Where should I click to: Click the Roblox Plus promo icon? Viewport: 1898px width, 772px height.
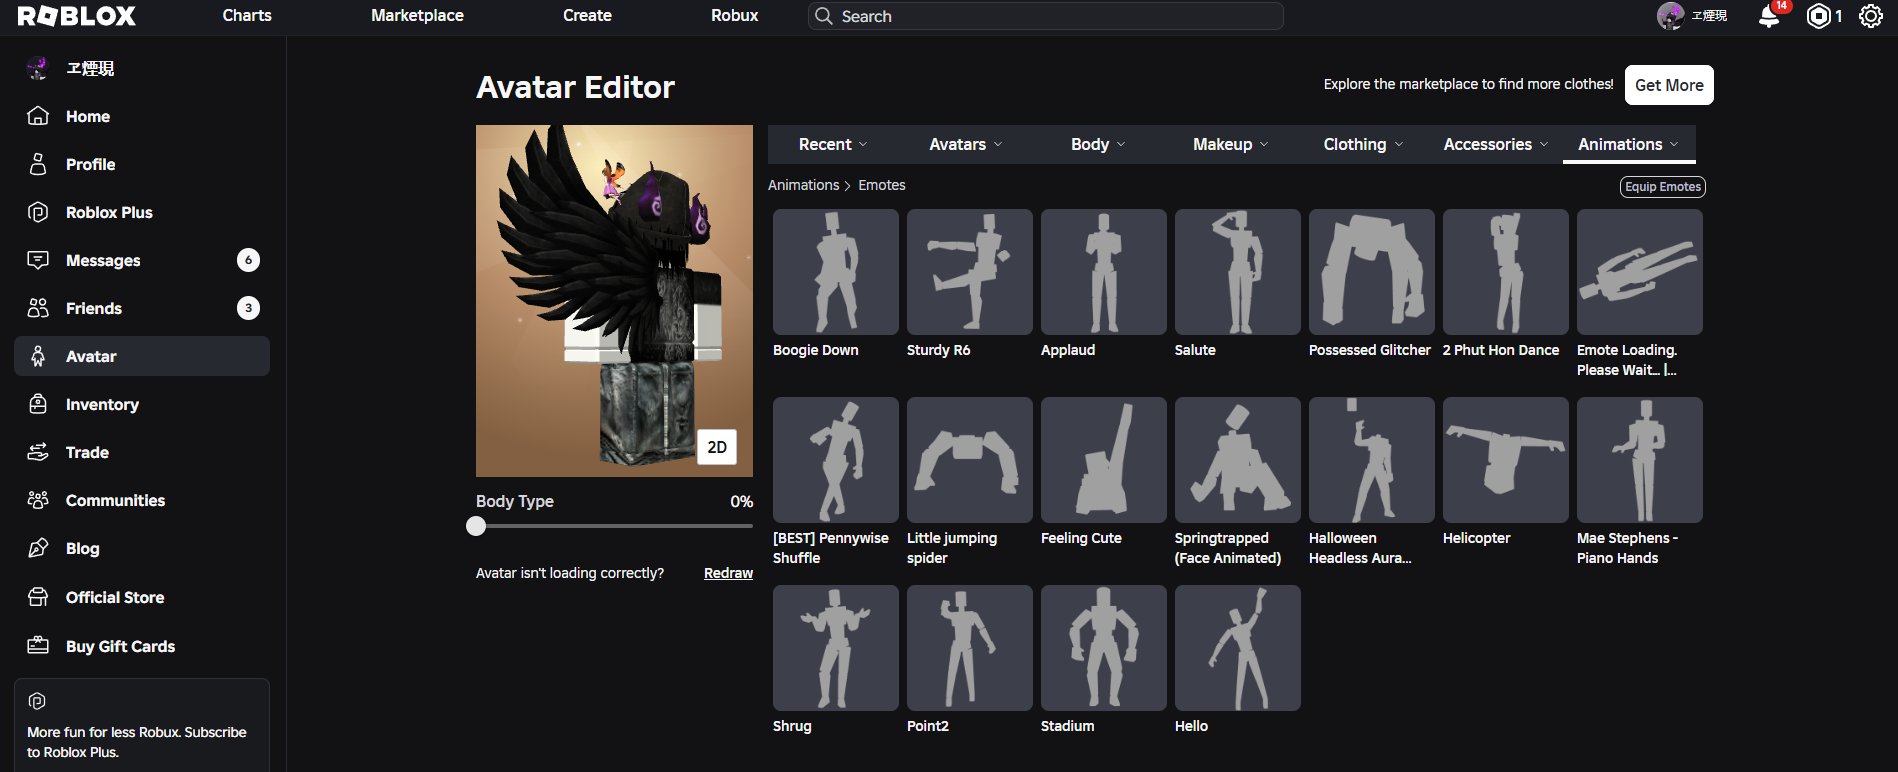coord(37,701)
